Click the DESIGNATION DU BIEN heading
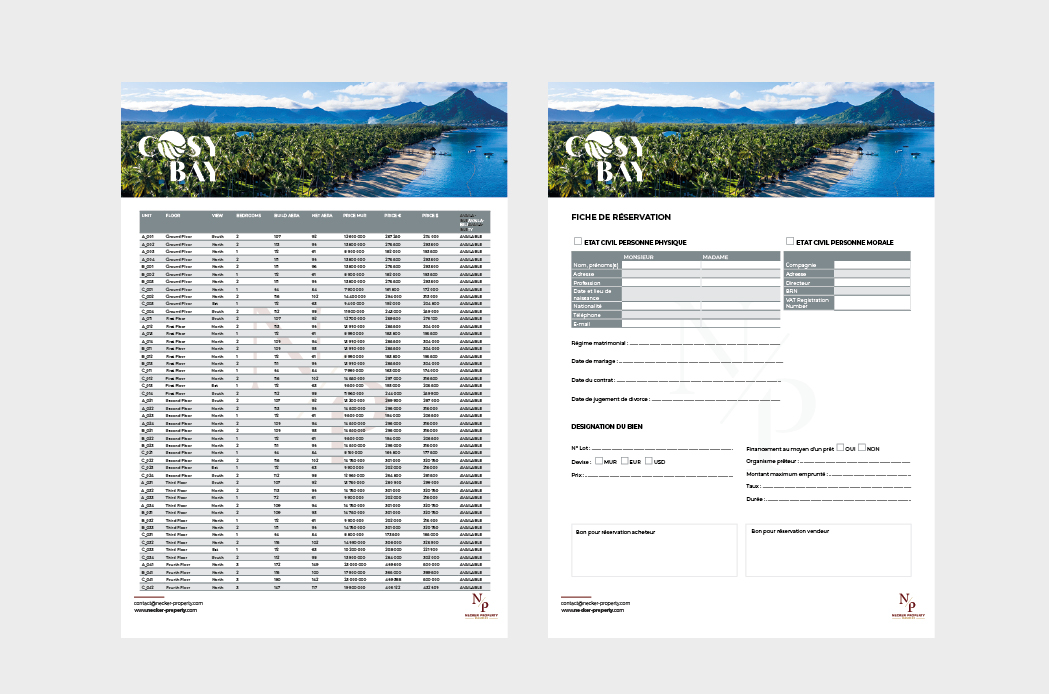1049x694 pixels. (x=607, y=426)
